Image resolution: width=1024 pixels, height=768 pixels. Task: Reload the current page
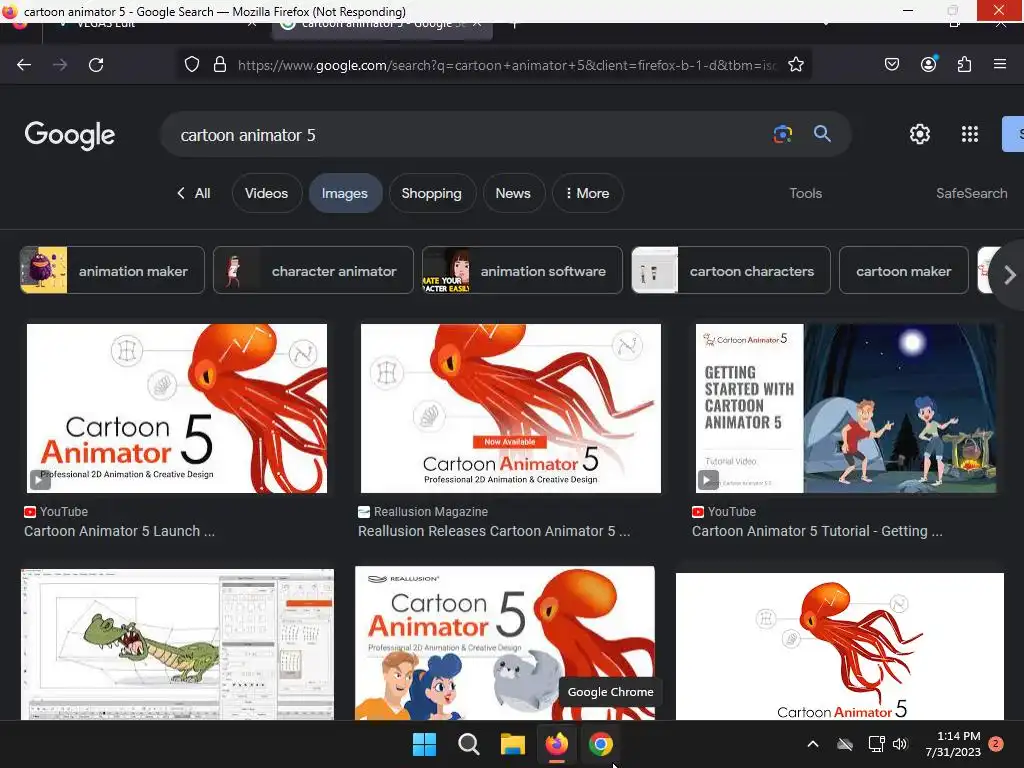tap(96, 65)
